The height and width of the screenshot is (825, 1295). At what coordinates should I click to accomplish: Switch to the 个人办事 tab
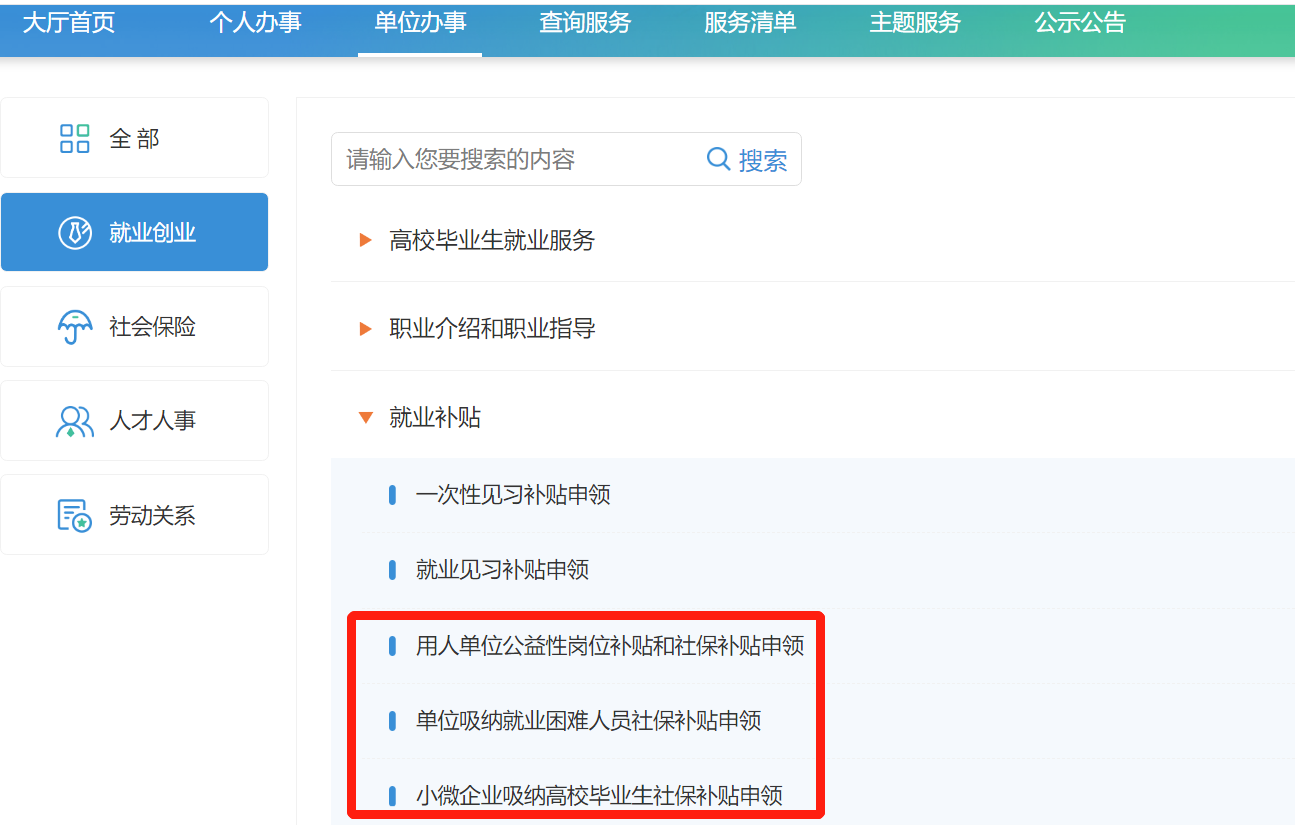point(255,23)
